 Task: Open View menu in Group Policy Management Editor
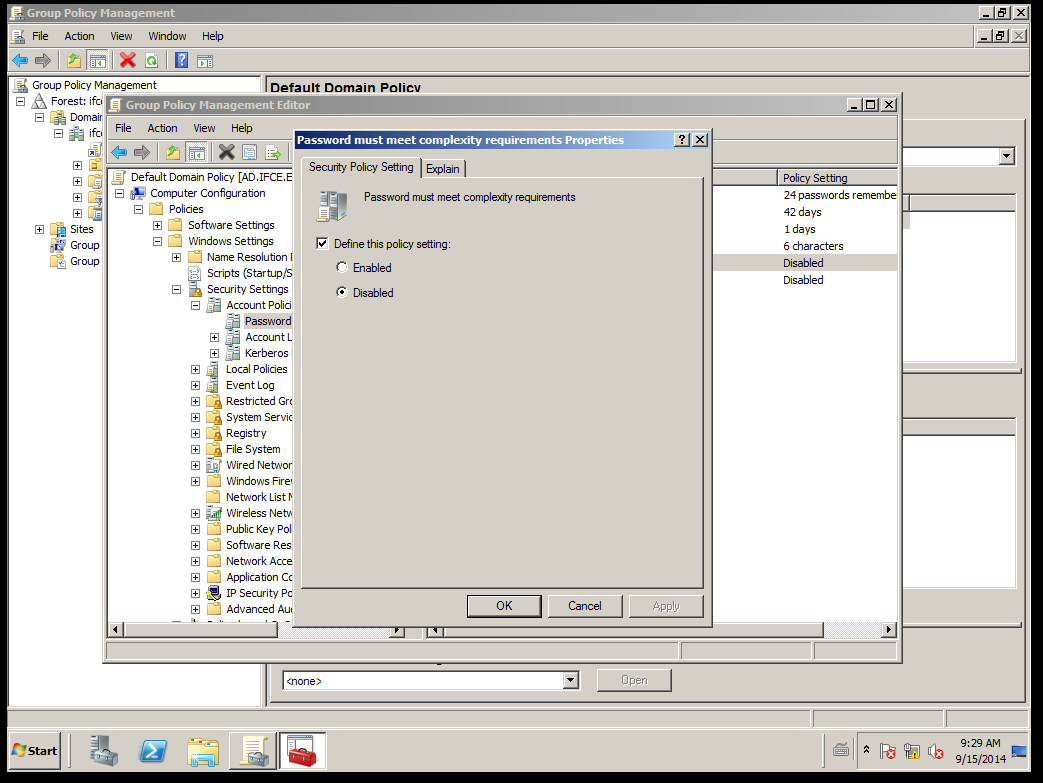click(204, 128)
